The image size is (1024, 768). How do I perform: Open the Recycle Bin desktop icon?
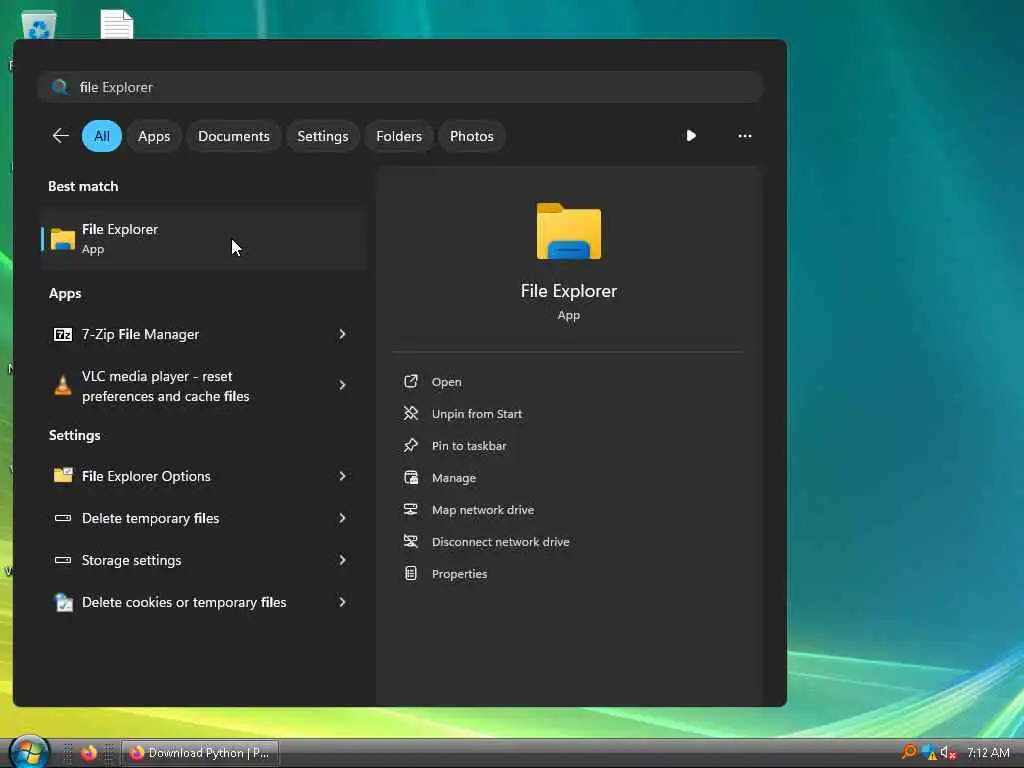click(39, 25)
